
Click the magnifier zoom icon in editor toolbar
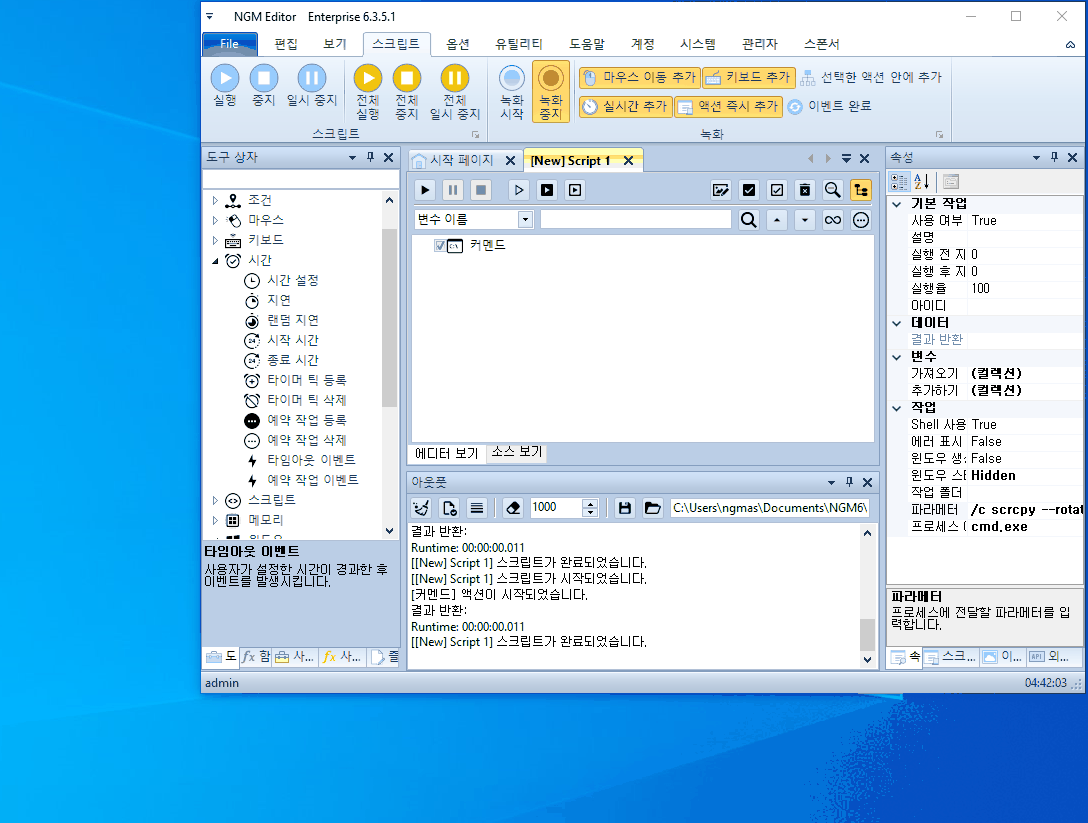pyautogui.click(x=833, y=190)
